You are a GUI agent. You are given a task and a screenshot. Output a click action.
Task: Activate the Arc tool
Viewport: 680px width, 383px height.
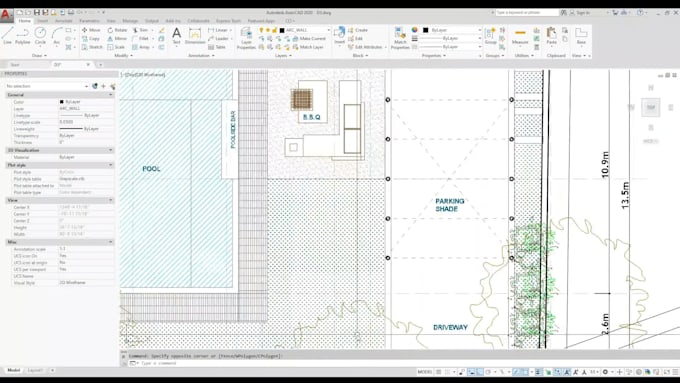tap(57, 36)
